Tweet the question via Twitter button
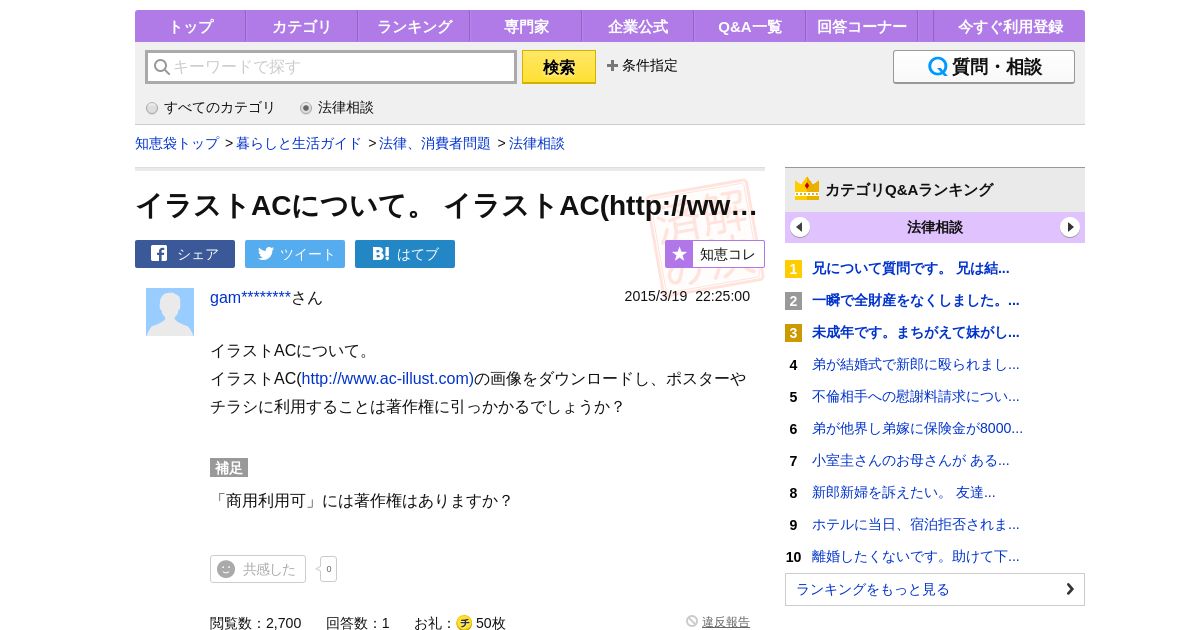The width and height of the screenshot is (1200, 630). tap(295, 254)
